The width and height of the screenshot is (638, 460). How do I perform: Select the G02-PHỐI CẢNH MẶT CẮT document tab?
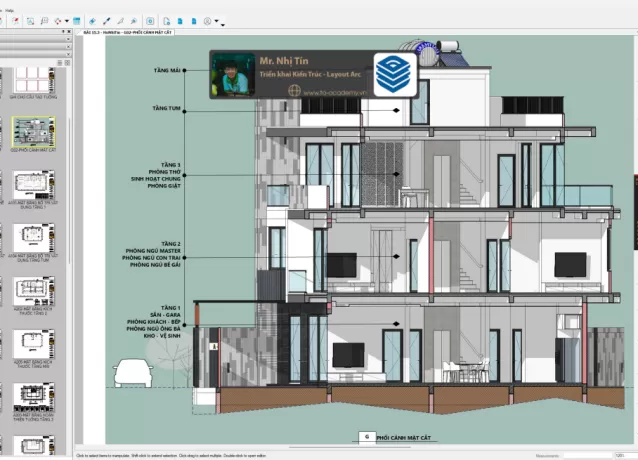pyautogui.click(x=127, y=32)
